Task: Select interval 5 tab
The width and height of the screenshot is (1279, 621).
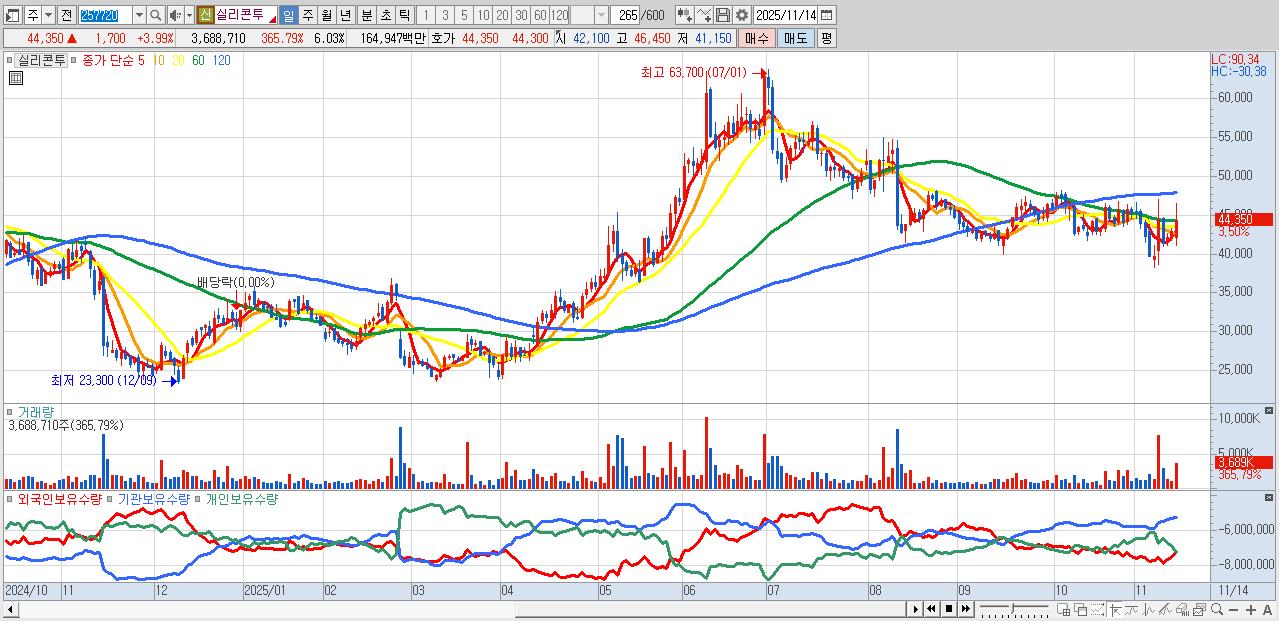Action: [x=464, y=15]
